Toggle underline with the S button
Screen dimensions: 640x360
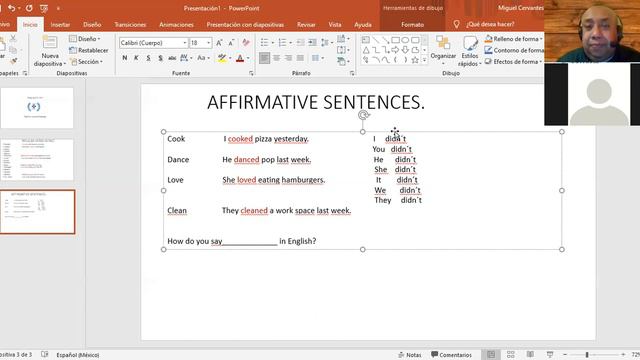coord(148,58)
